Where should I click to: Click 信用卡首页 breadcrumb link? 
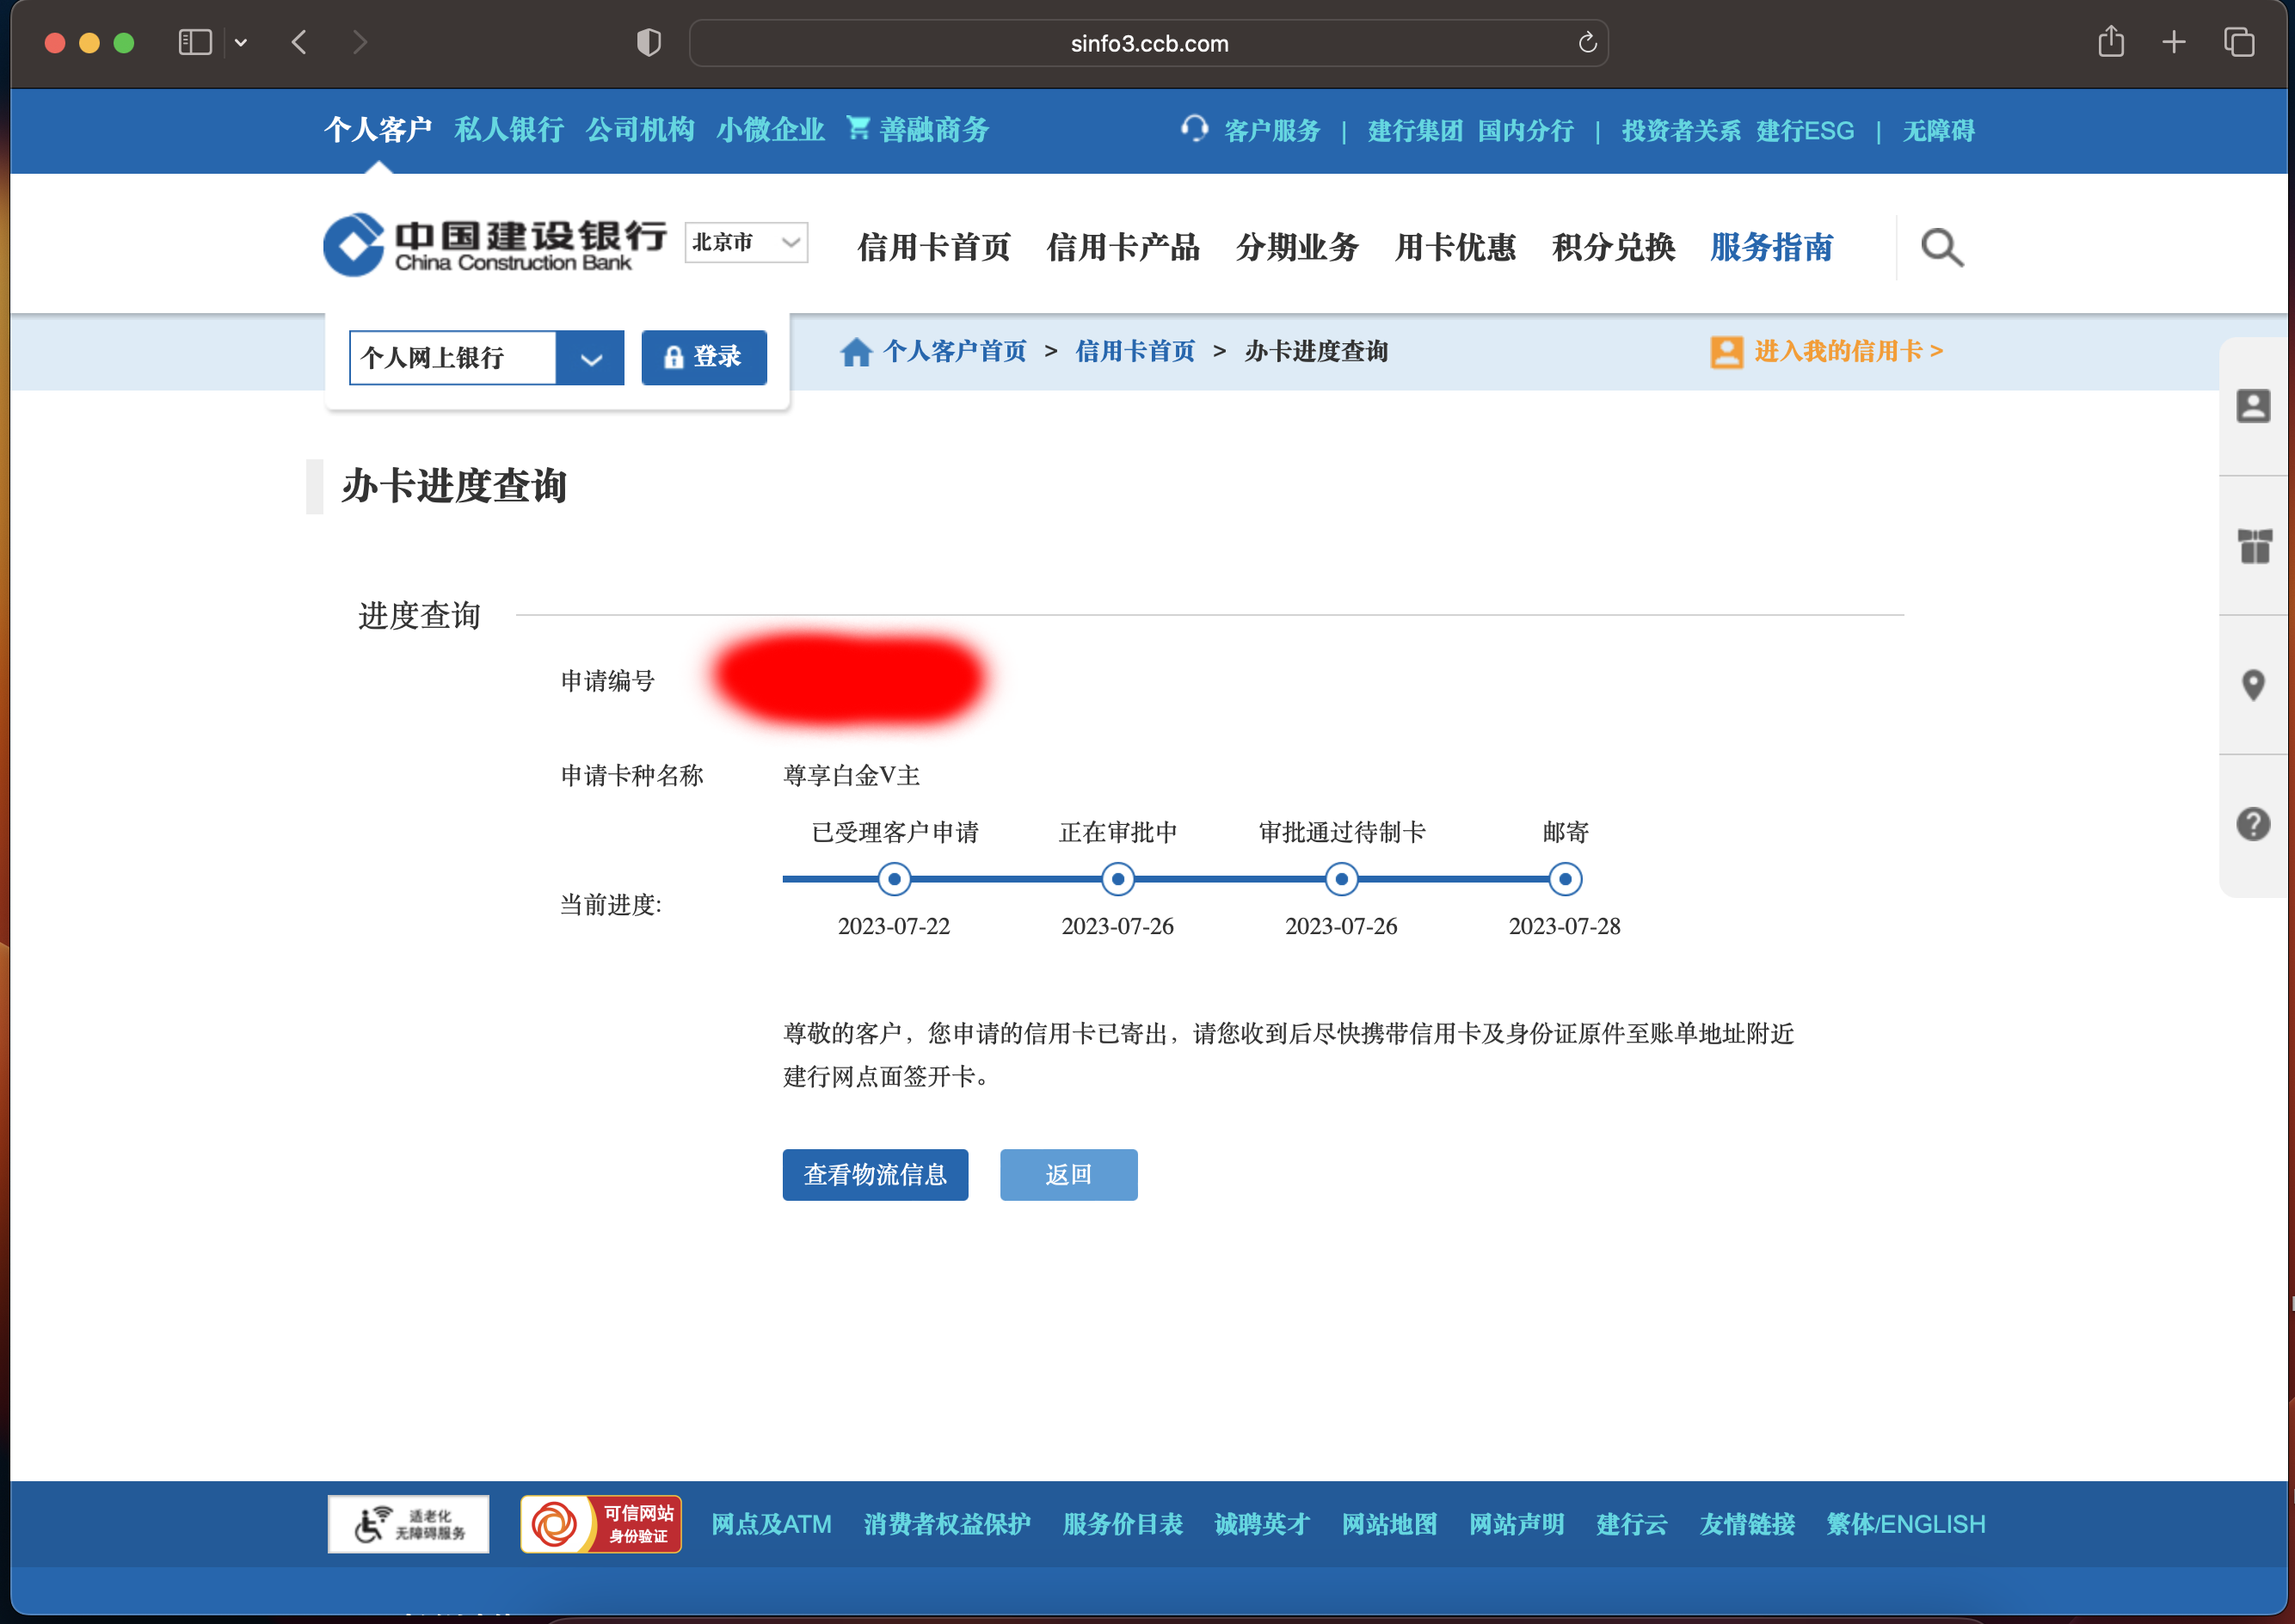pyautogui.click(x=1135, y=351)
